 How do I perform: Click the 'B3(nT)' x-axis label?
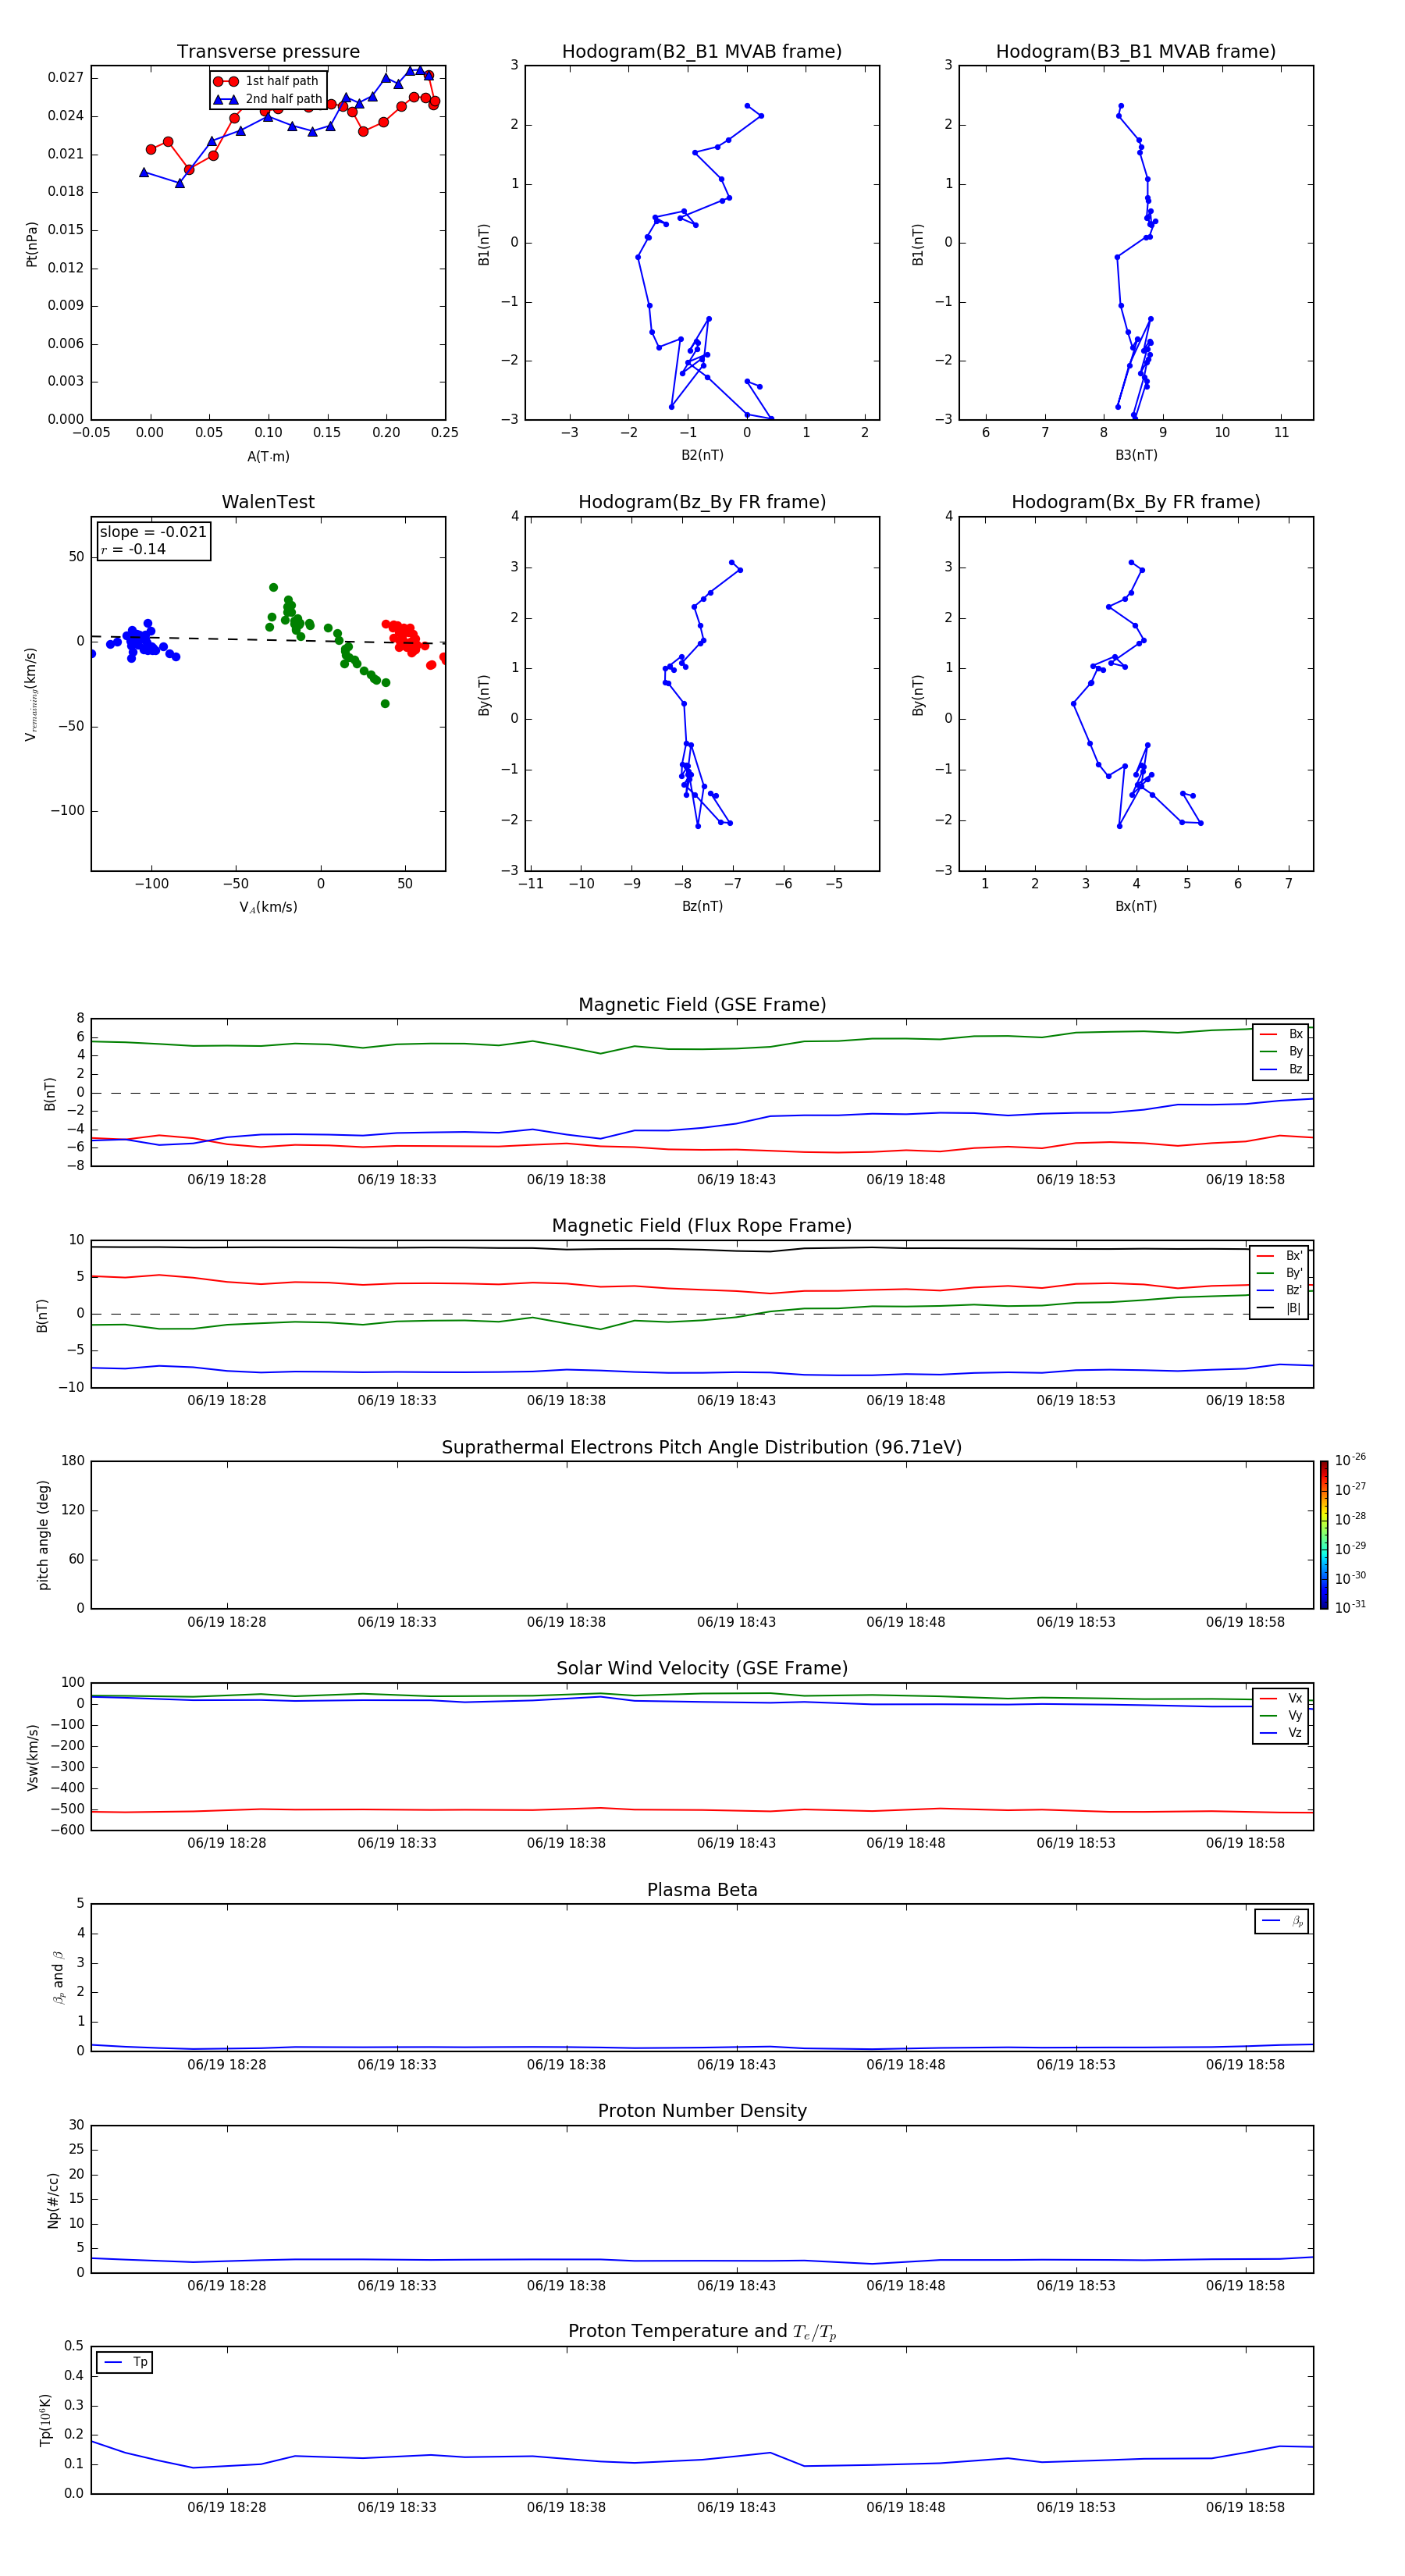click(1136, 455)
